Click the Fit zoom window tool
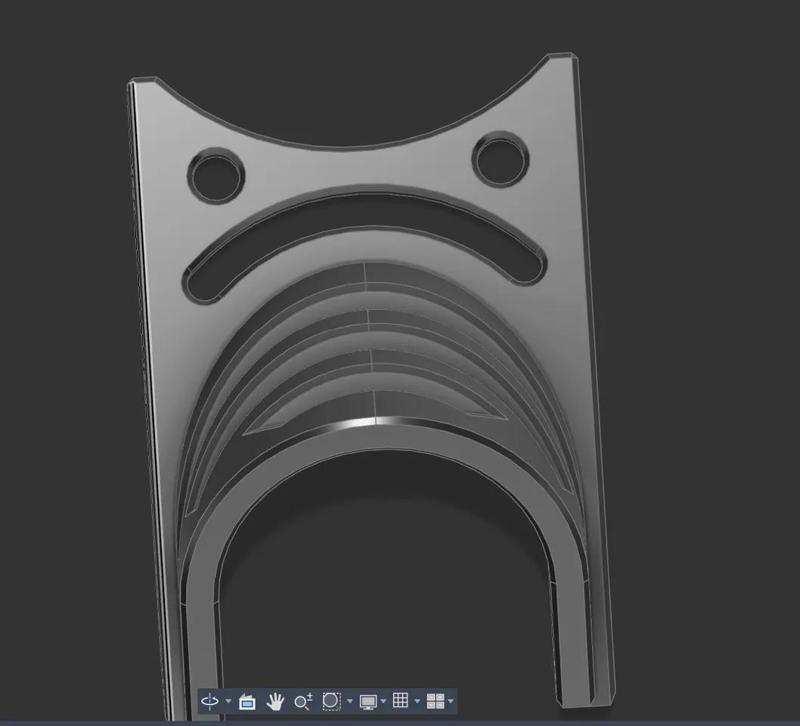 tap(332, 701)
